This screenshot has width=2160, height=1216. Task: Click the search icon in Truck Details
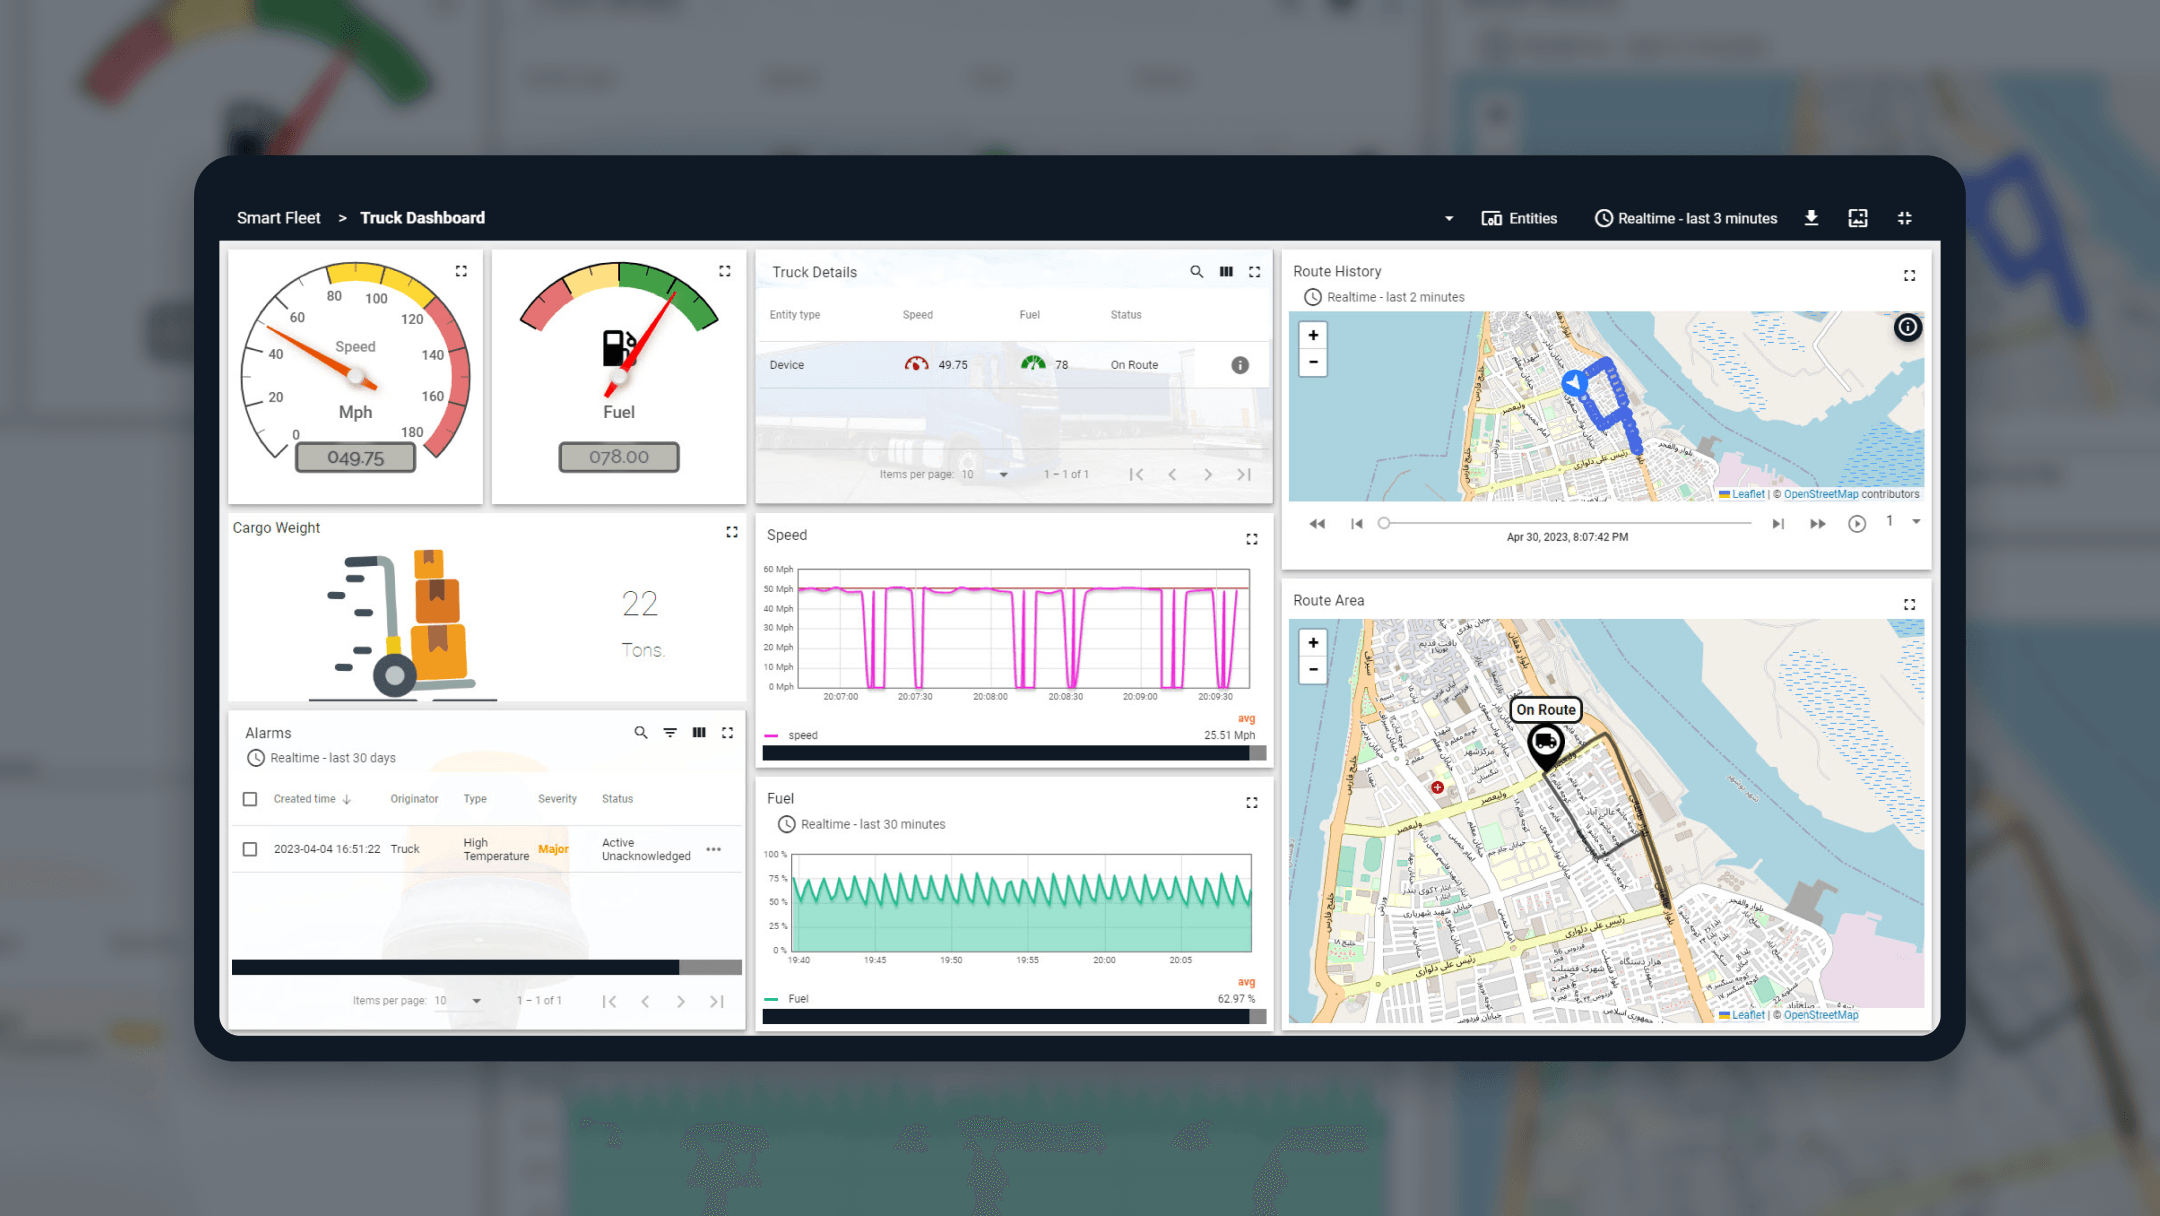pos(1196,272)
